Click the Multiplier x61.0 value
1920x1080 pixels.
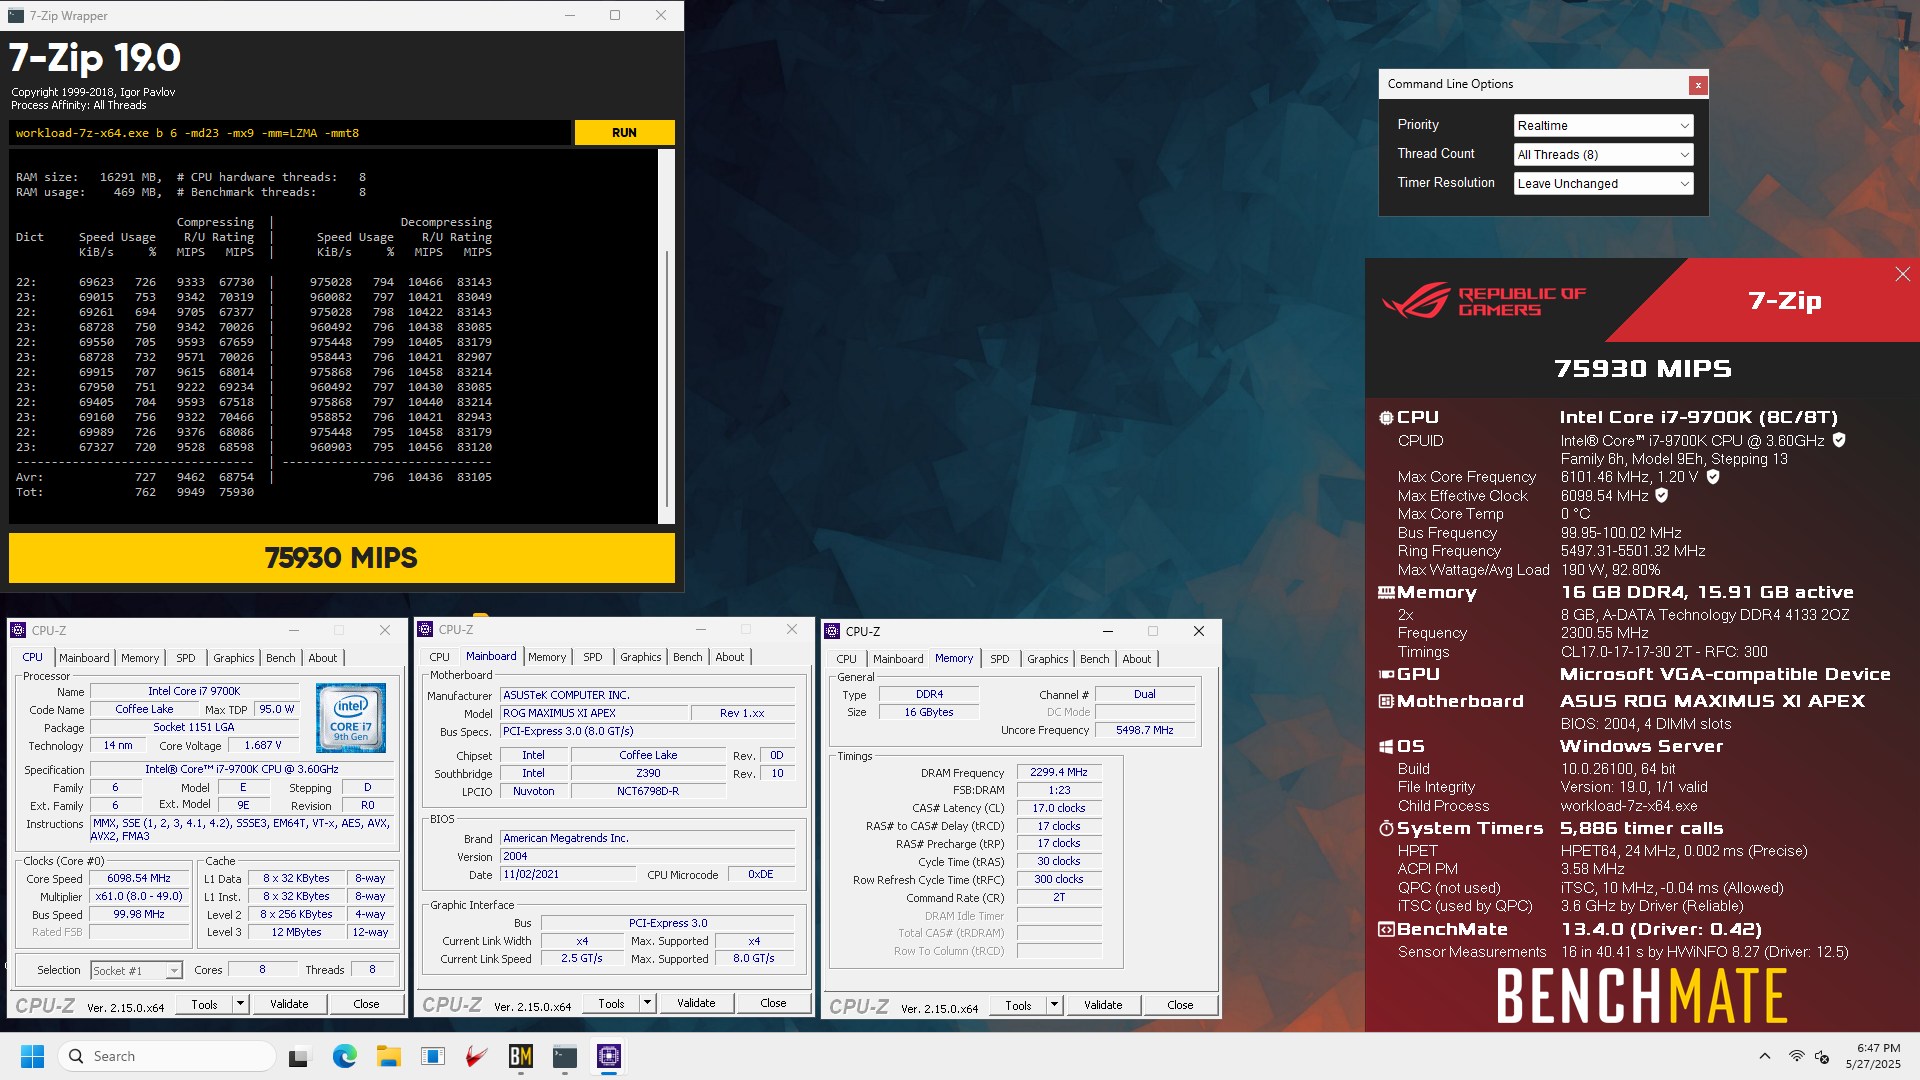(139, 896)
